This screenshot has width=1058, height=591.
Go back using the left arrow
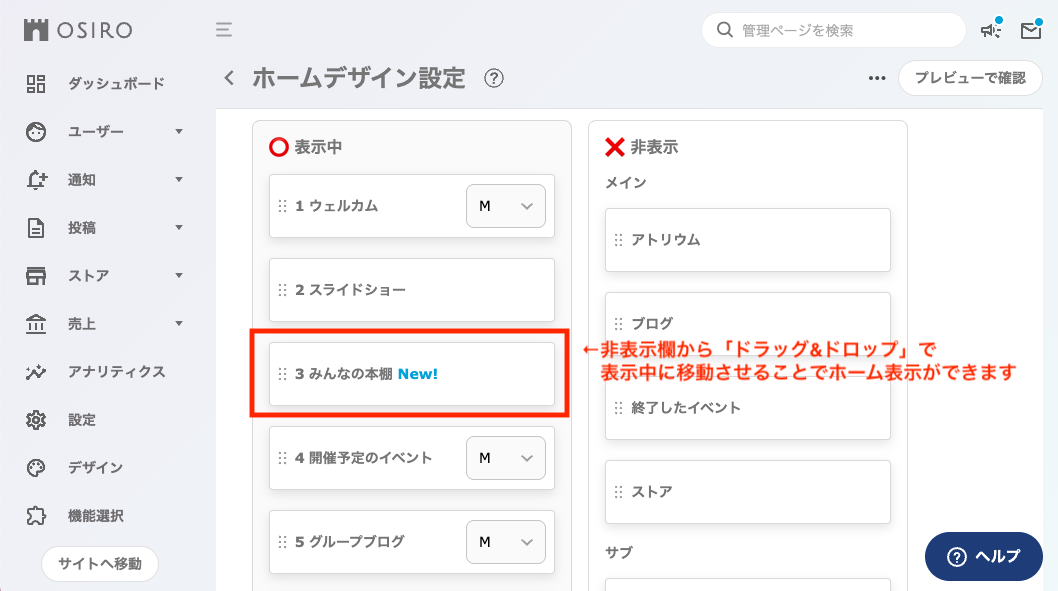(230, 78)
